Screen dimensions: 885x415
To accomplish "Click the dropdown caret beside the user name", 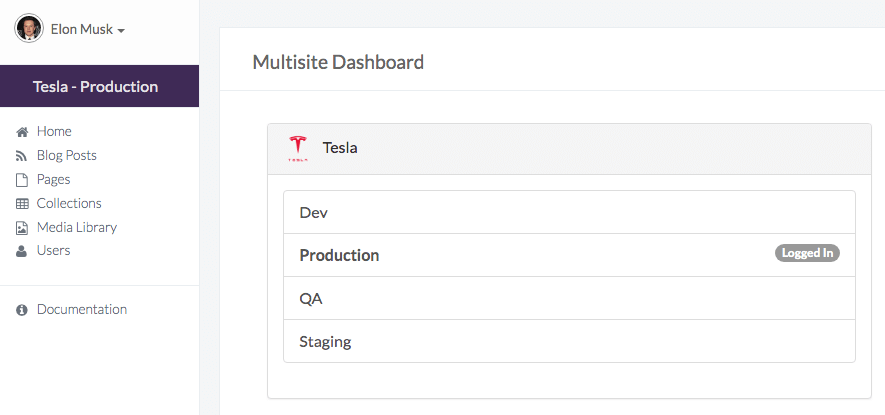I will click(121, 31).
